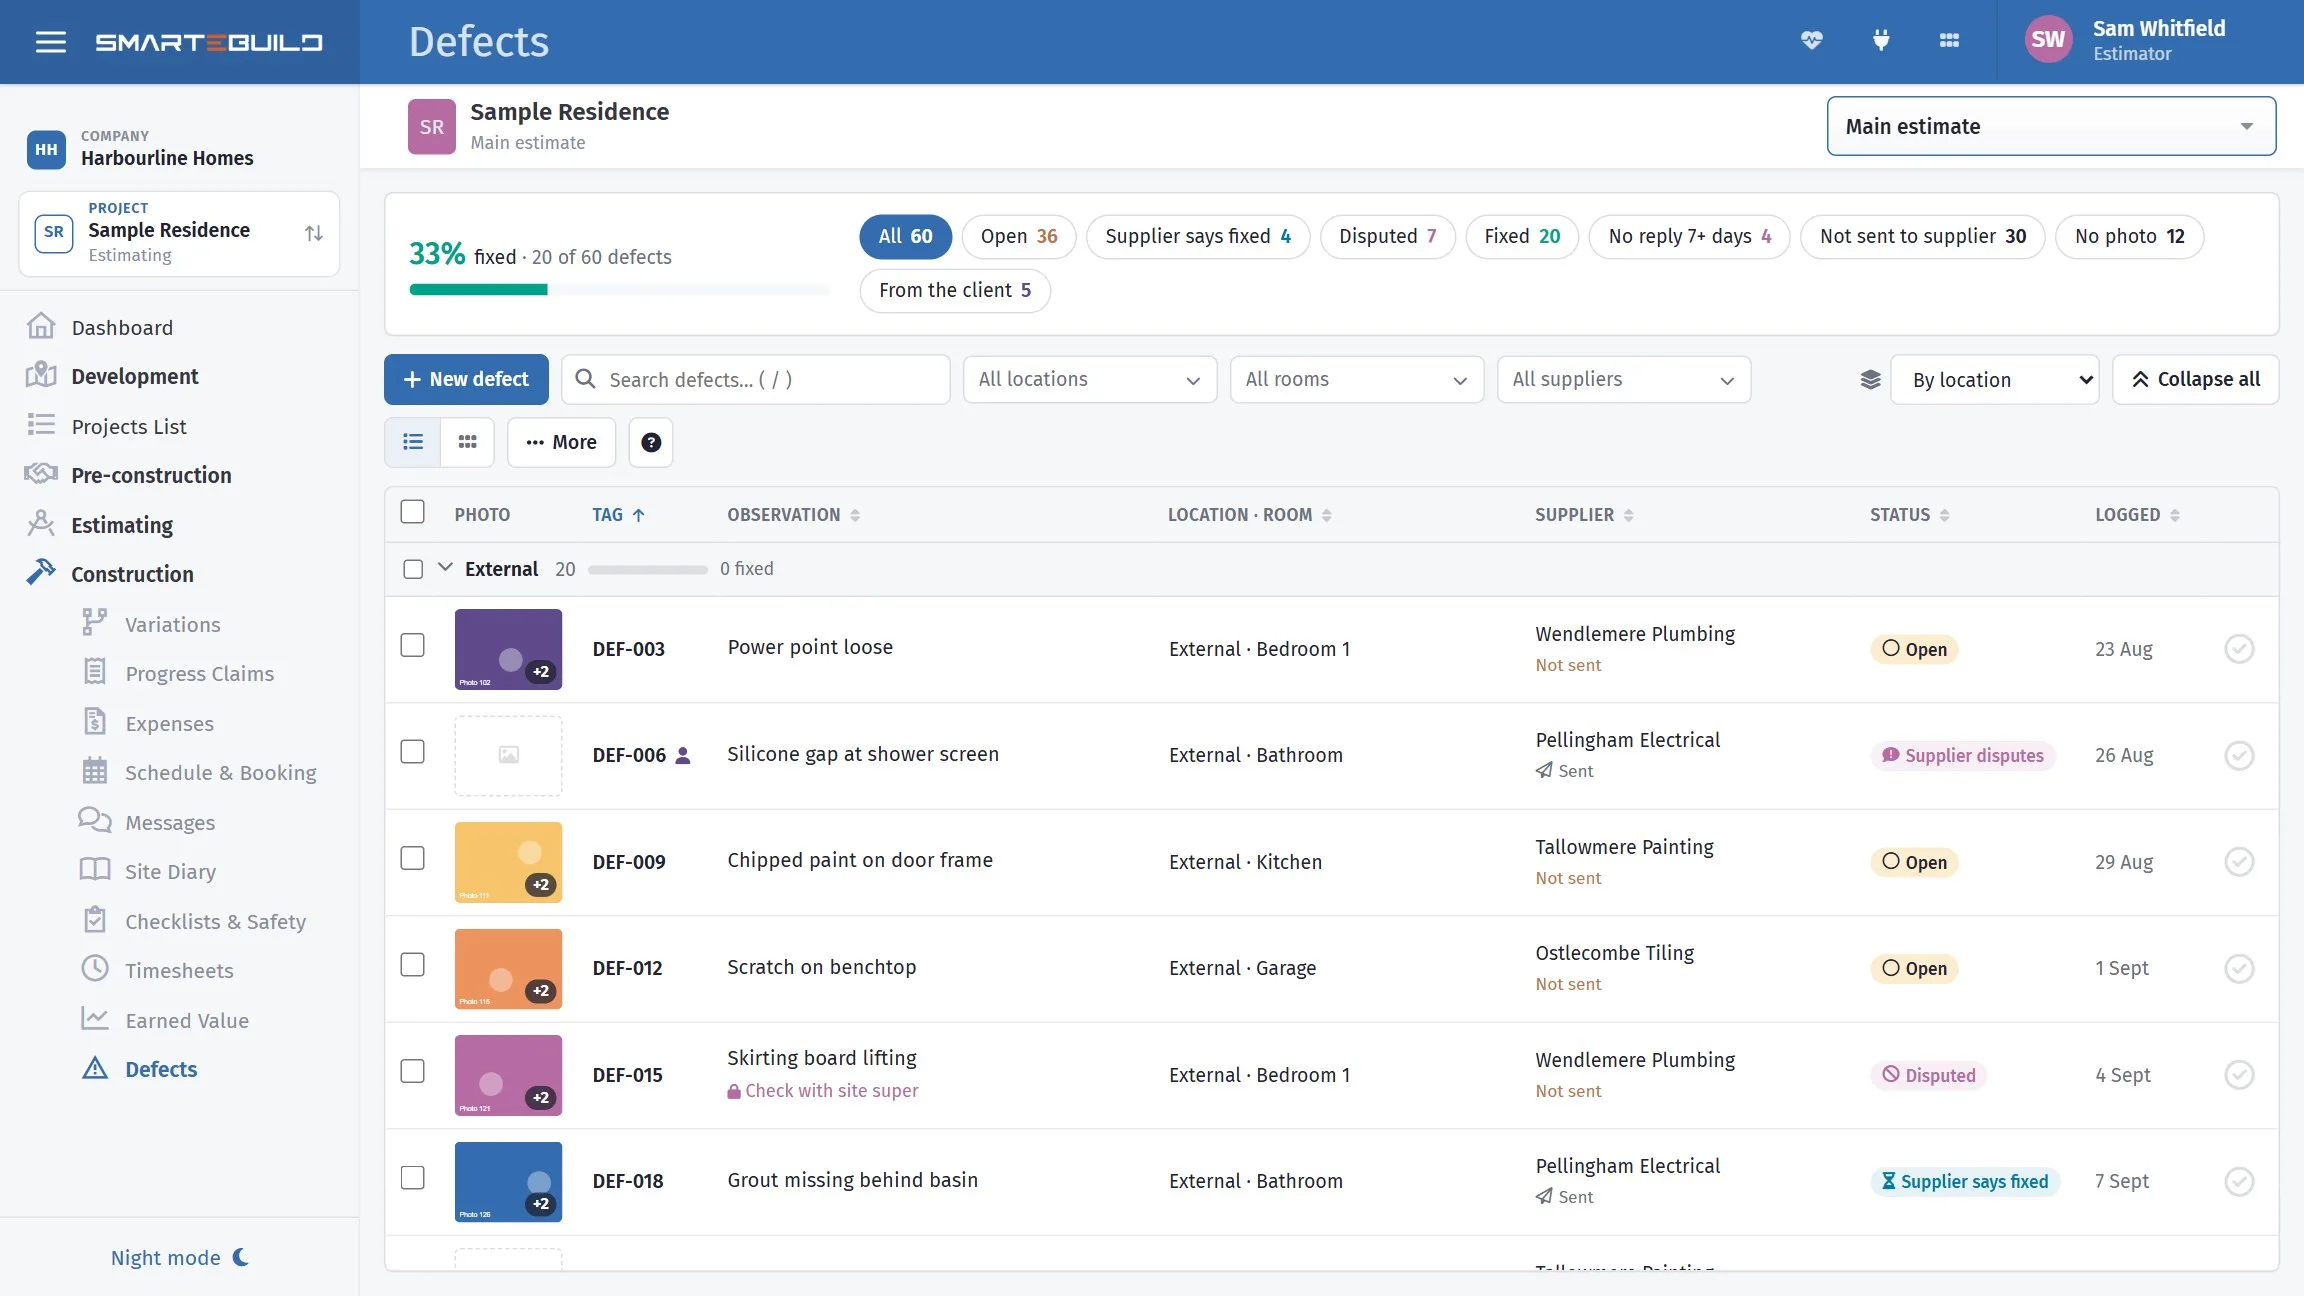Switch to list view
The image size is (2304, 1296).
coord(413,442)
